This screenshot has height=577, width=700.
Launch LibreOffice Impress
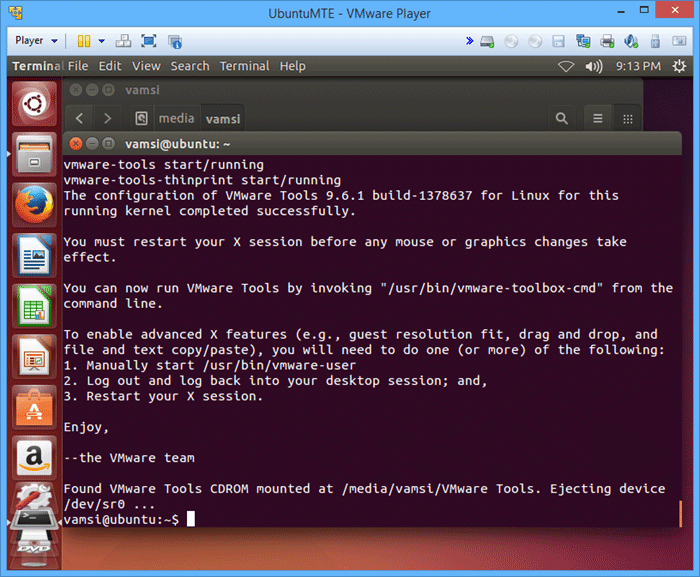(34, 356)
